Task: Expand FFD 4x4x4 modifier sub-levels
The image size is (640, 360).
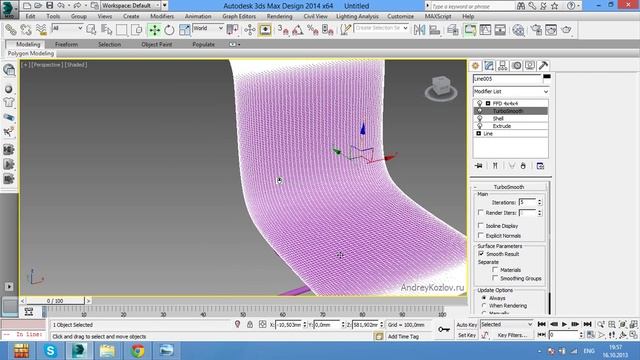Action: point(488,104)
